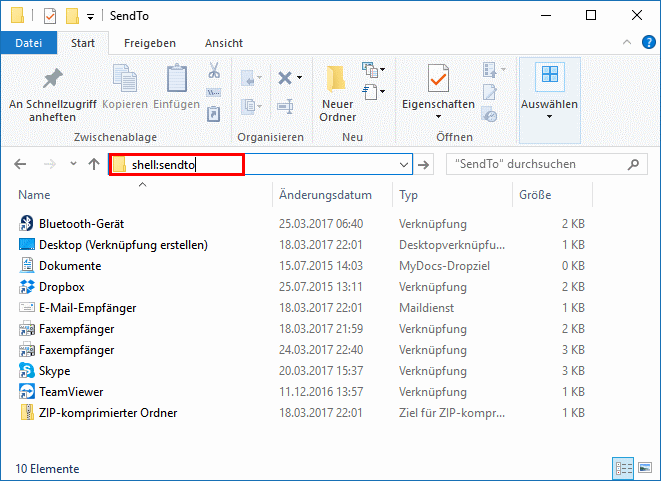The image size is (661, 481).
Task: Open Eigenschaften via the checkmark icon
Action: (438, 78)
